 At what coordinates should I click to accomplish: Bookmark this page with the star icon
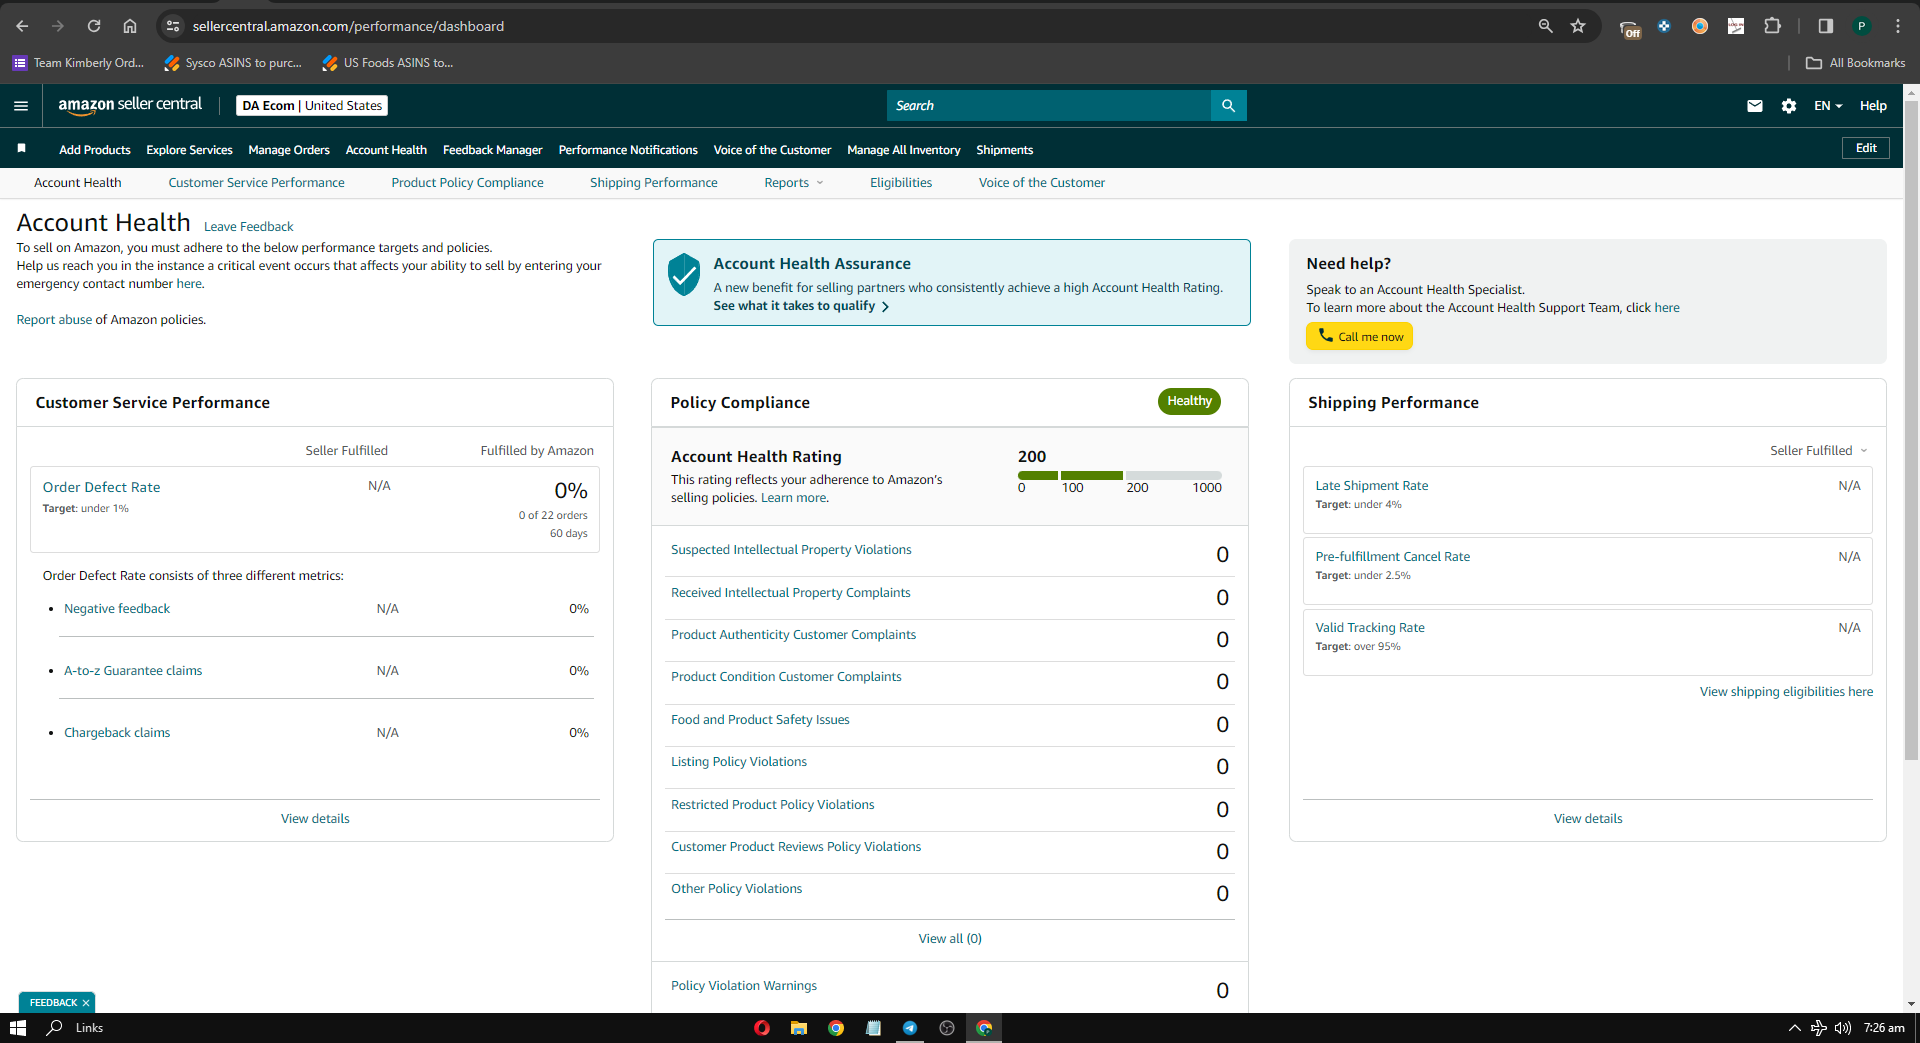point(1578,26)
